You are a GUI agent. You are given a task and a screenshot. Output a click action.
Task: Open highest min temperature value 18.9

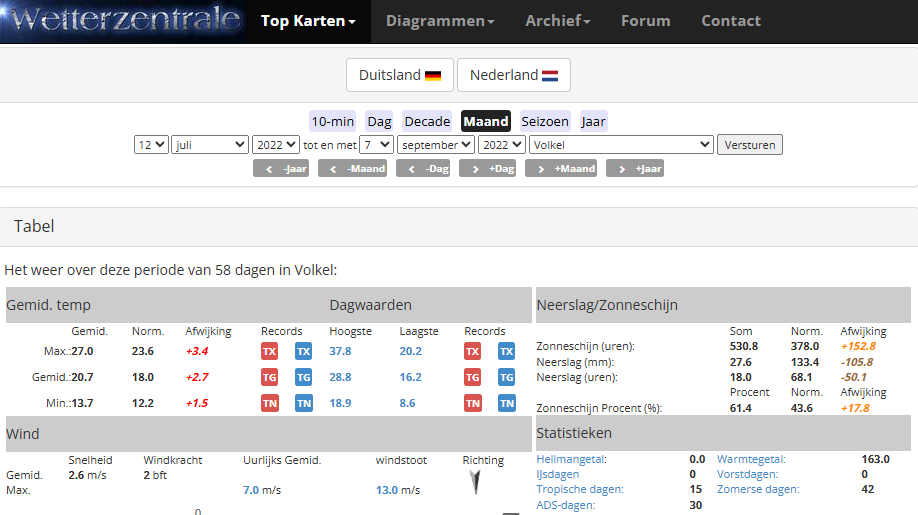(340, 403)
